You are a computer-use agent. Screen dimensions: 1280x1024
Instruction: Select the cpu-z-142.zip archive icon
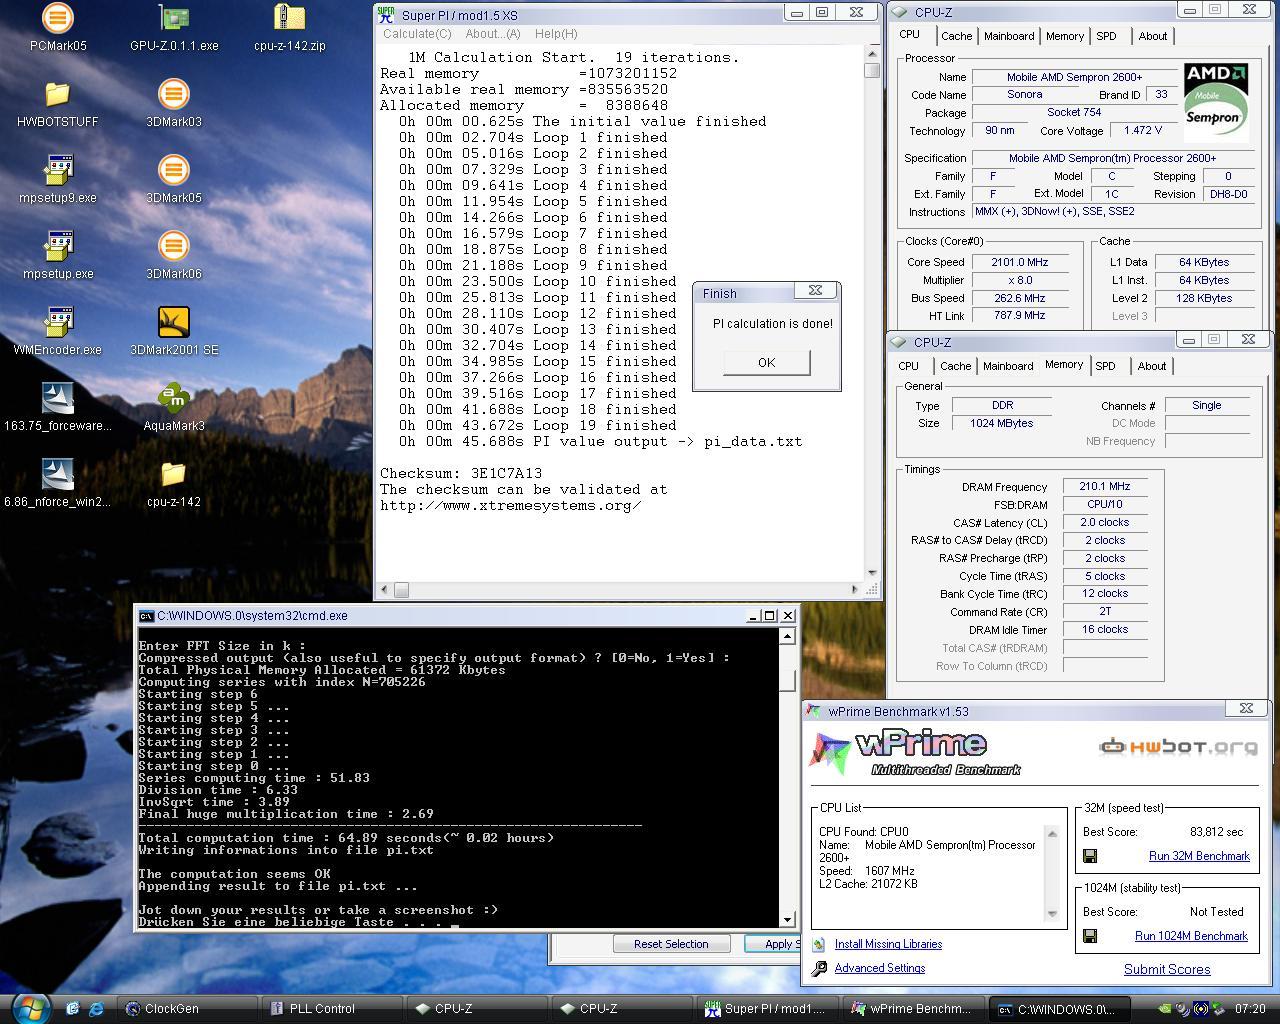point(289,18)
